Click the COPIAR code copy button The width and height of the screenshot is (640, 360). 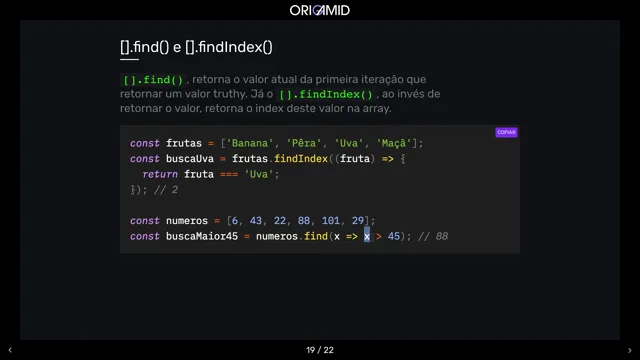(x=506, y=132)
